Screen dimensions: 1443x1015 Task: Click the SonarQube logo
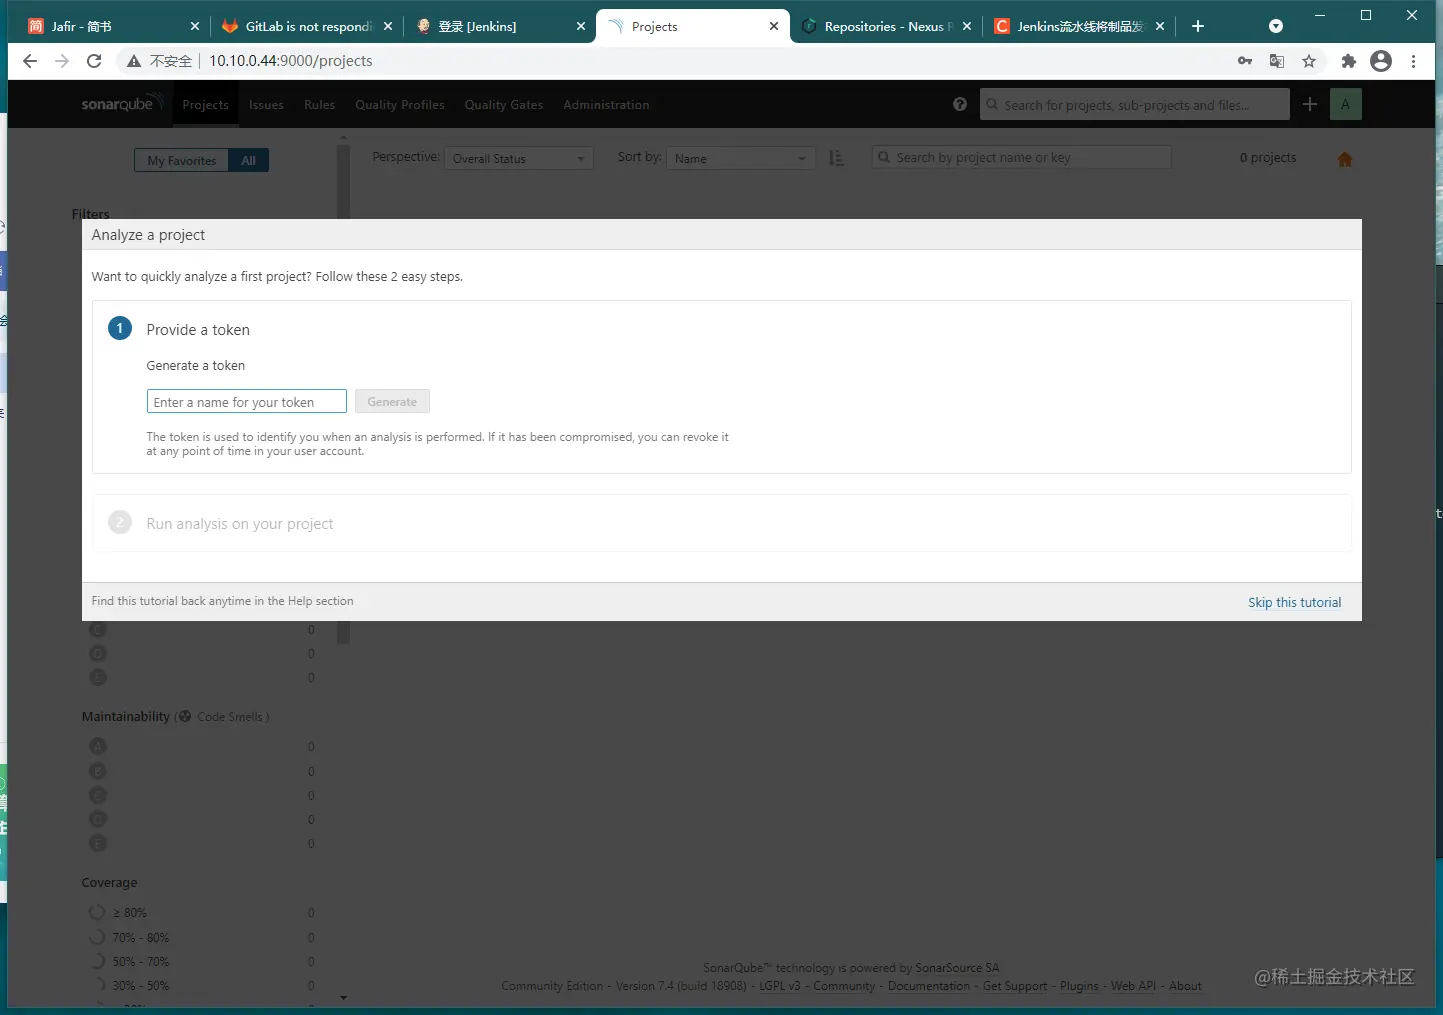coord(121,104)
